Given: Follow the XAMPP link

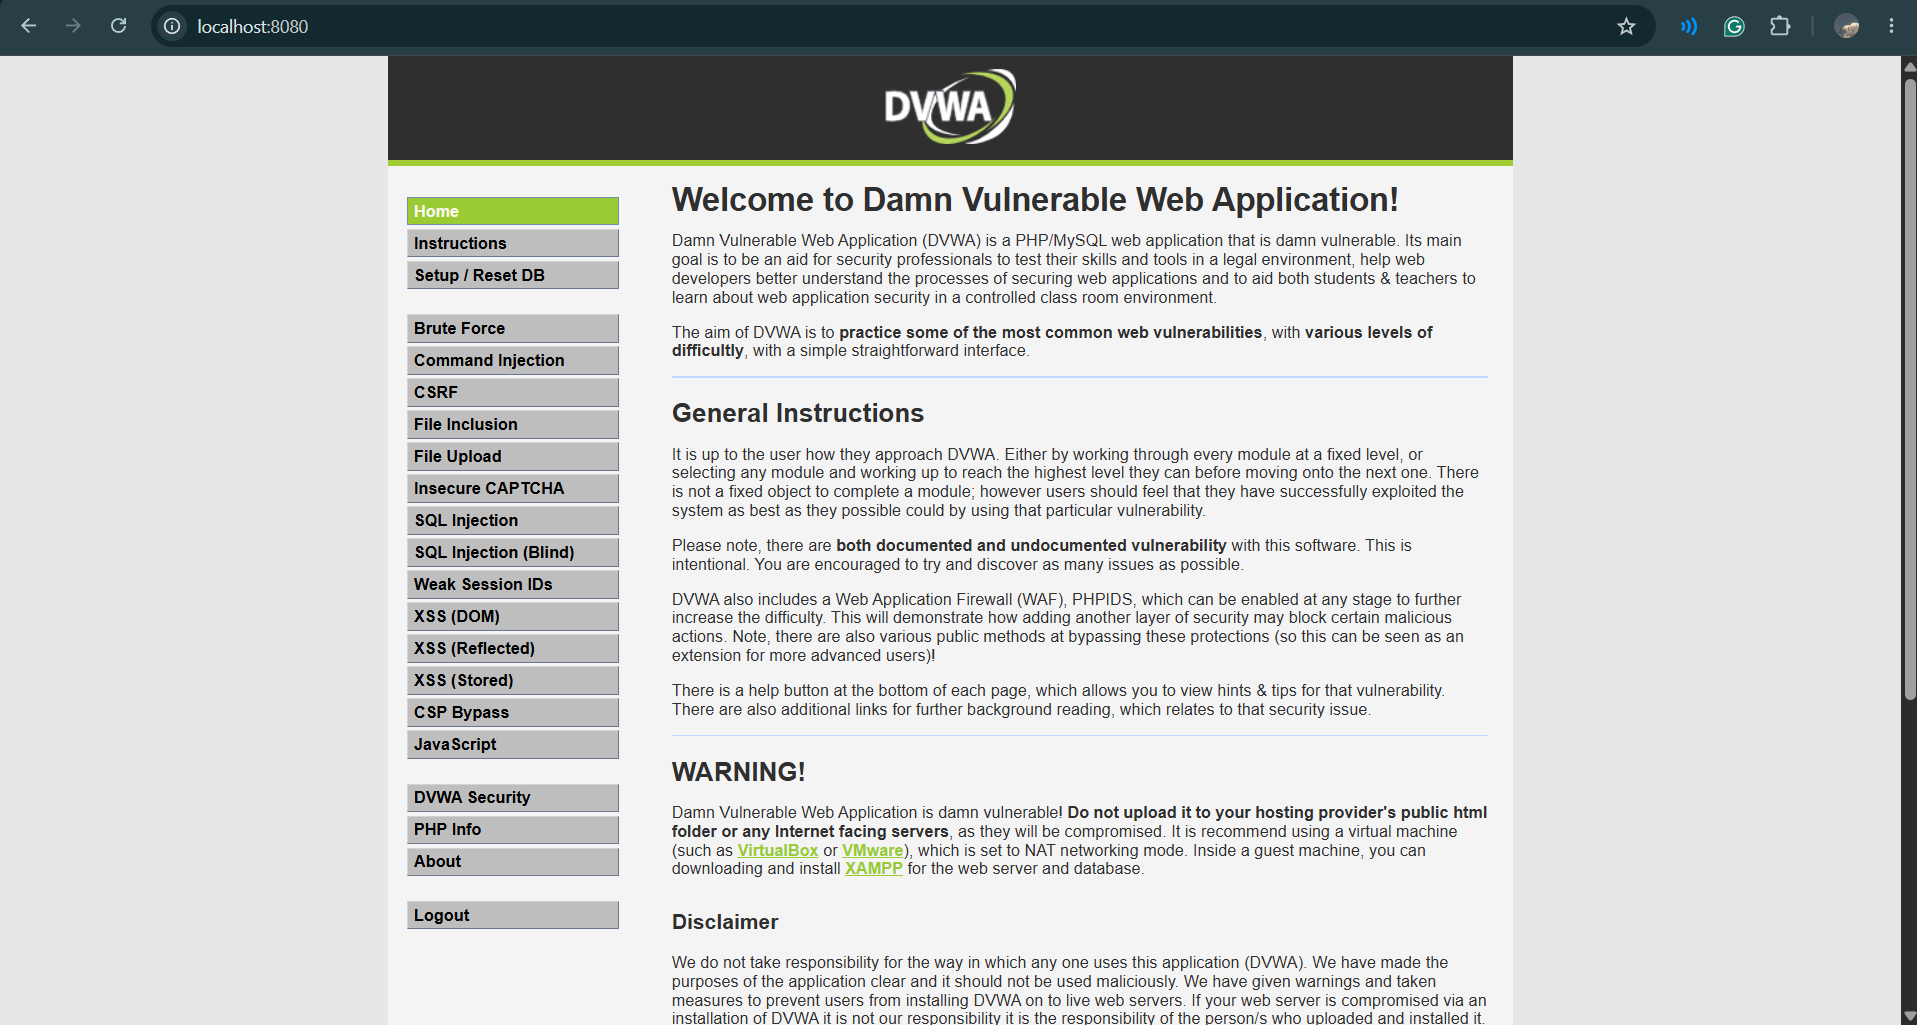Looking at the screenshot, I should tap(874, 868).
